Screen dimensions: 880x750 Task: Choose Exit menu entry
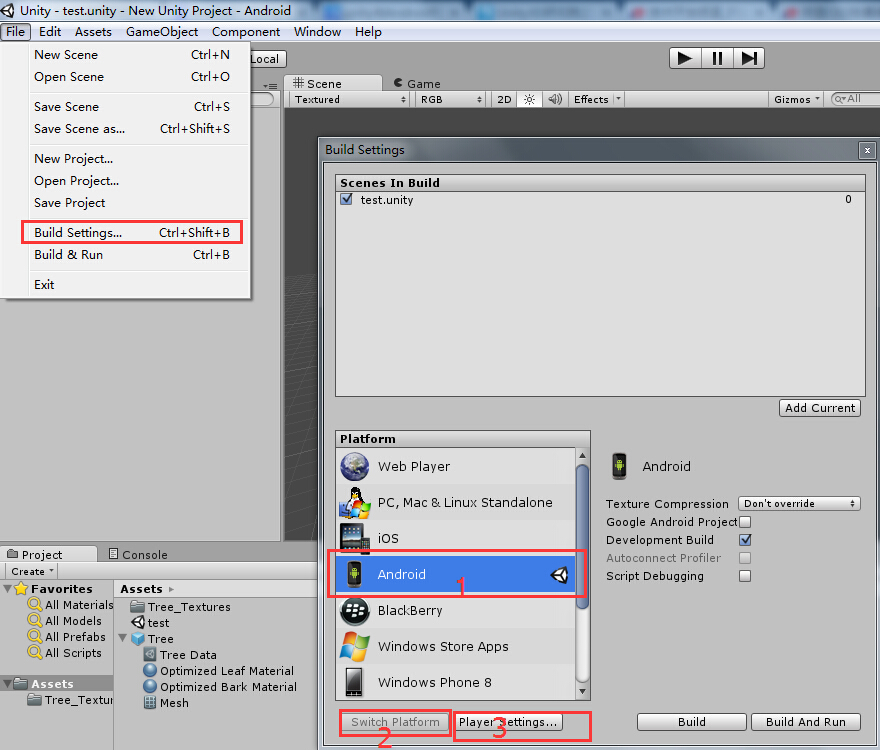[x=132, y=285]
